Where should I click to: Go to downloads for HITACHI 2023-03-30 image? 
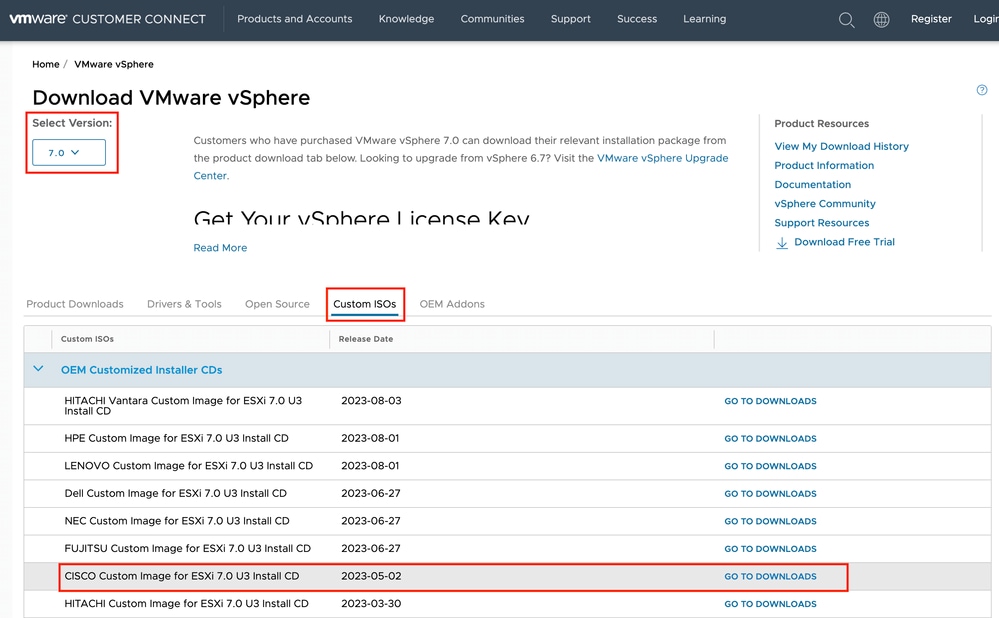pos(770,604)
